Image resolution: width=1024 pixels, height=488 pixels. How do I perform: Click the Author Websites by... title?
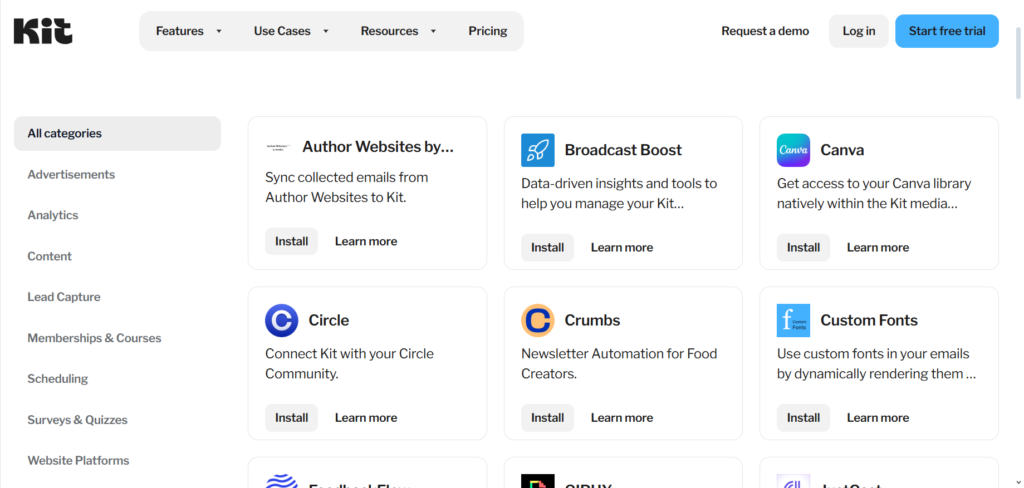pyautogui.click(x=377, y=147)
